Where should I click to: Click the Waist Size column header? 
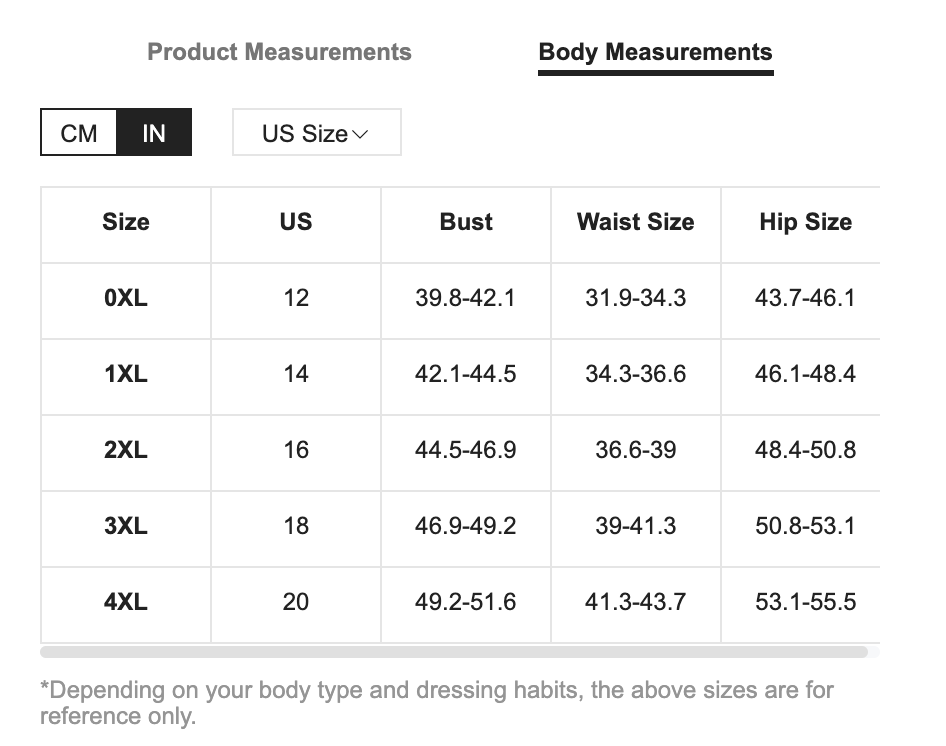point(635,222)
